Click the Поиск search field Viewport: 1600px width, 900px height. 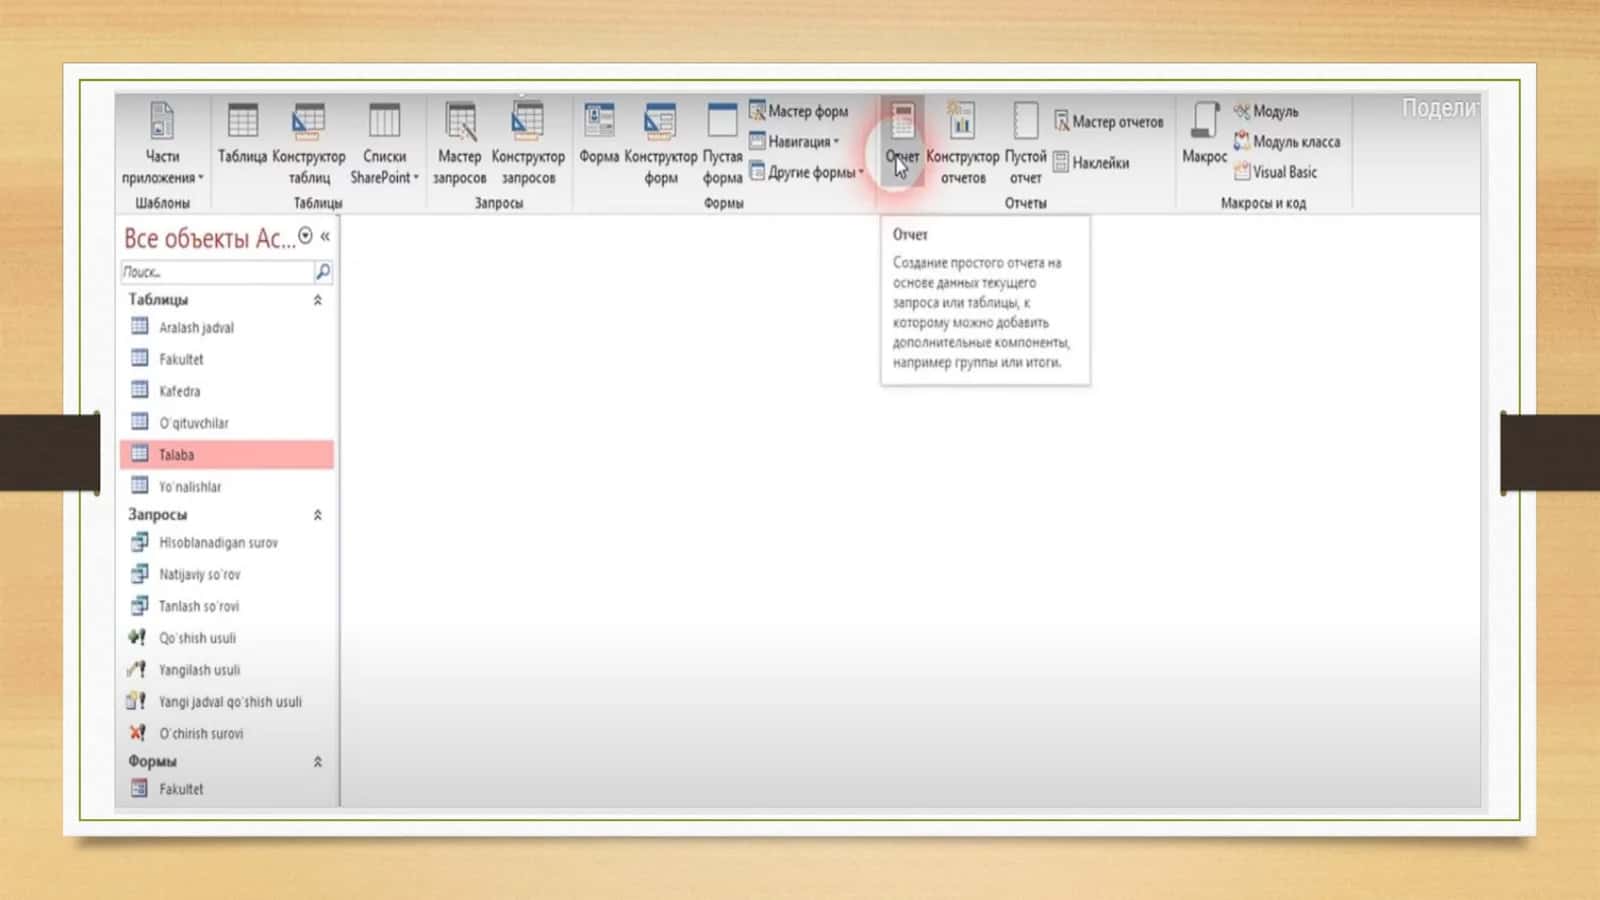point(217,272)
